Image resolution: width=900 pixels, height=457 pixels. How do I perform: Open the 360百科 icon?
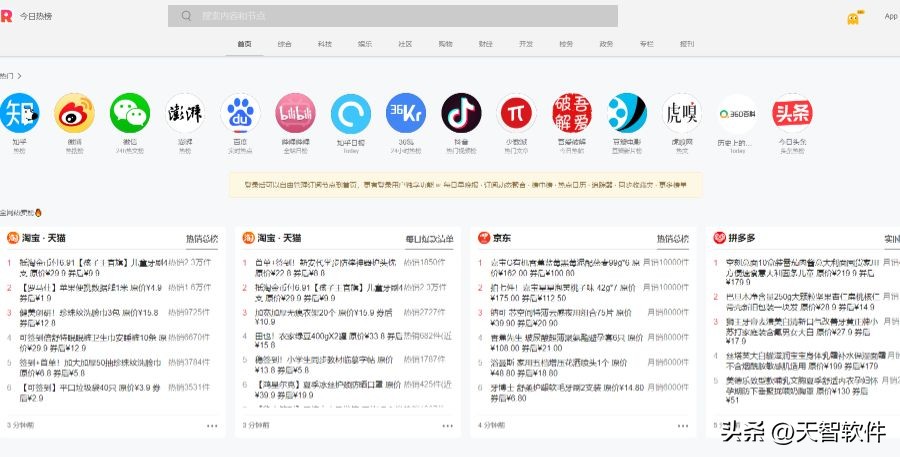(737, 113)
